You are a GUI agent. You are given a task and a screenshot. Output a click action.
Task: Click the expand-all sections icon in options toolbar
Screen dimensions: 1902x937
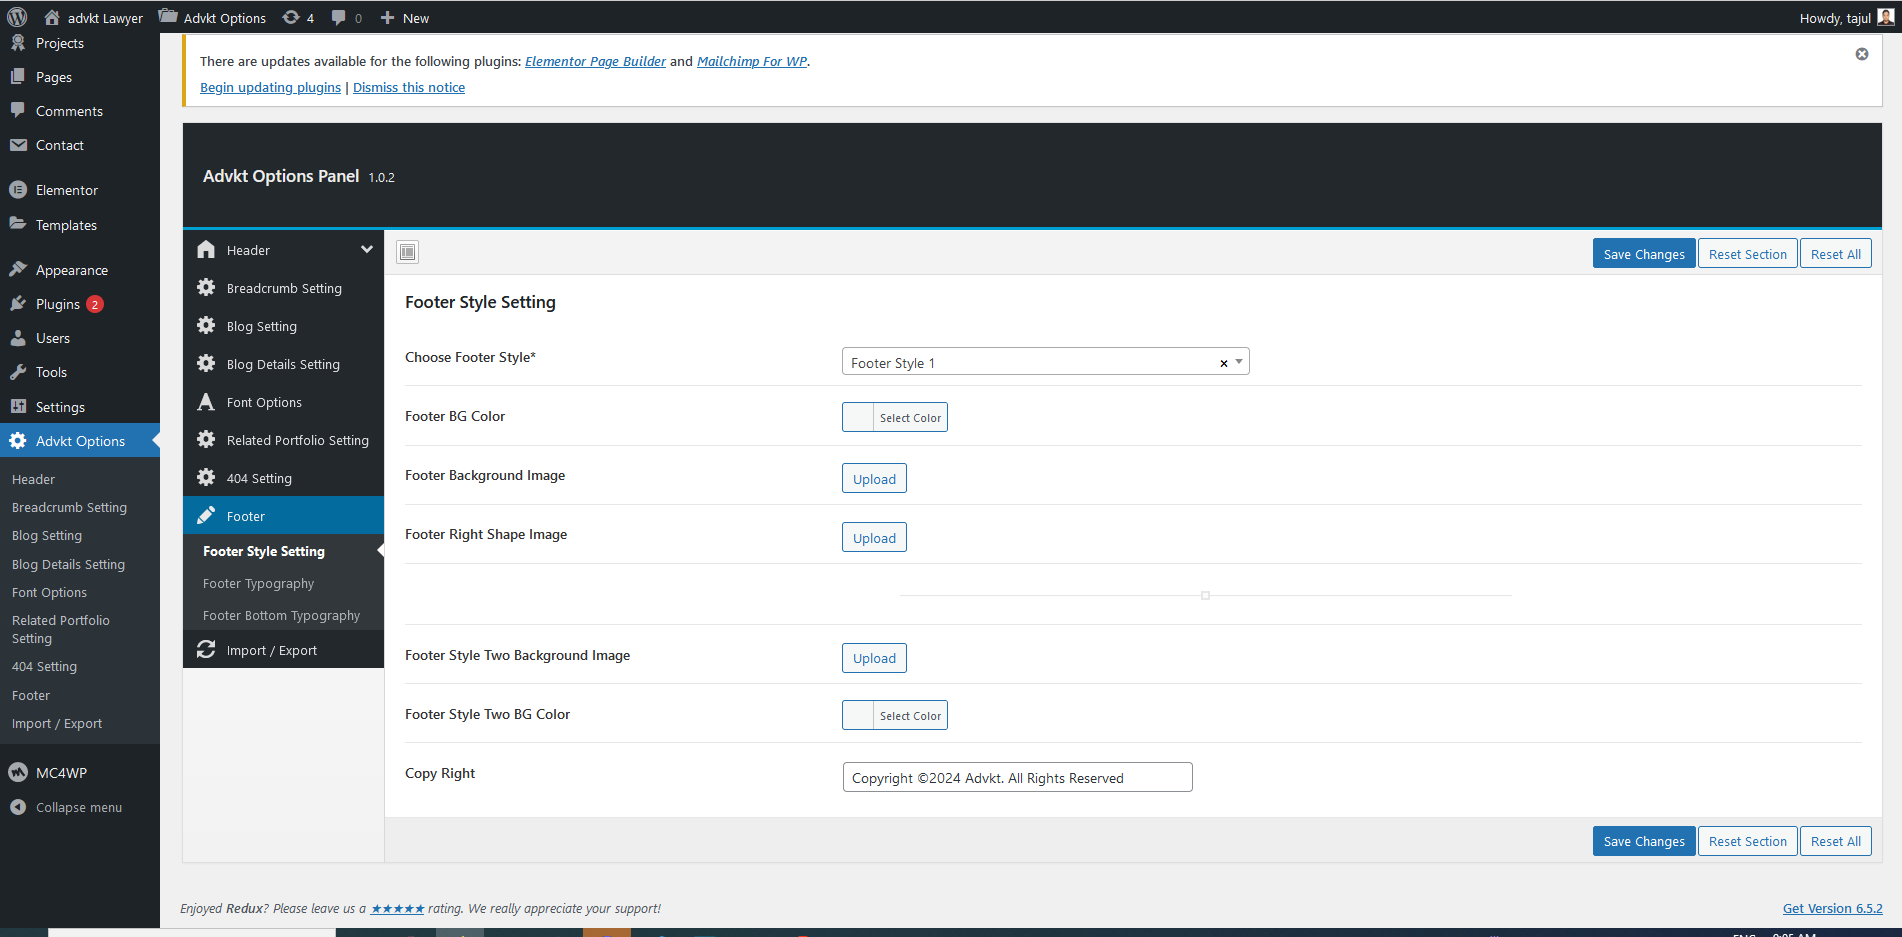pyautogui.click(x=407, y=252)
